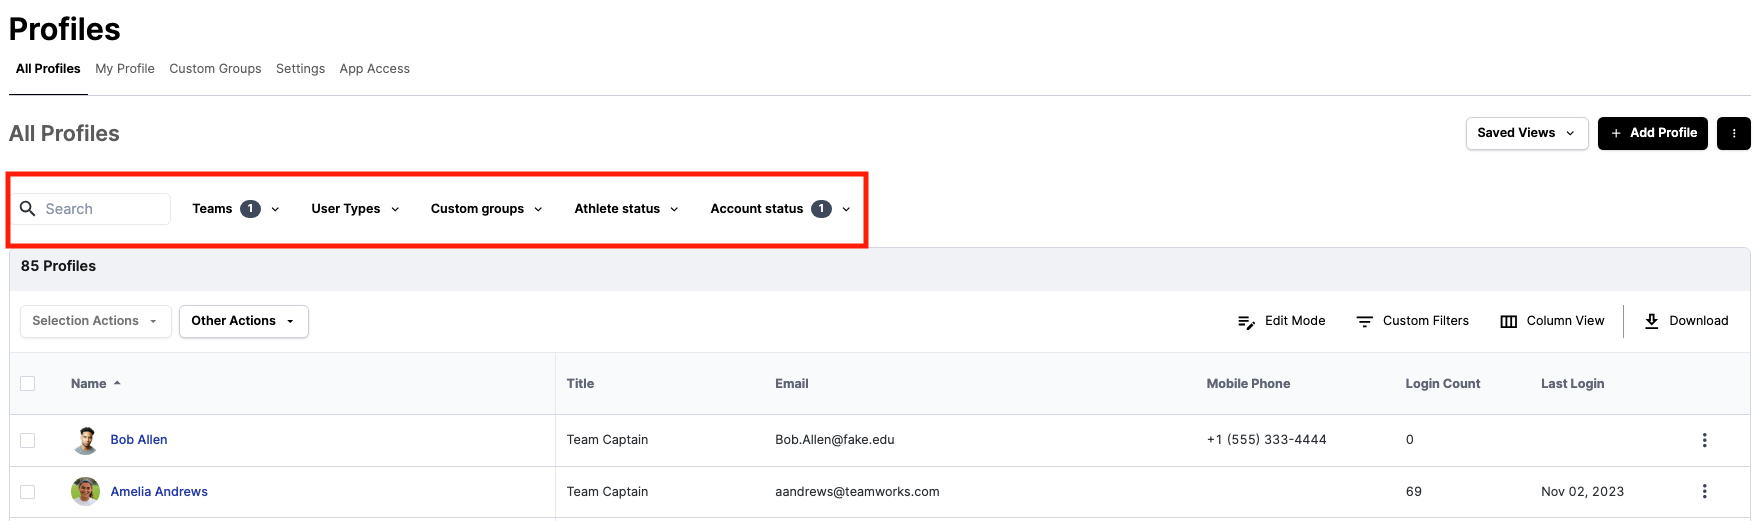Select the Bob Allen row checkbox
Image resolution: width=1761 pixels, height=521 pixels.
click(x=28, y=440)
